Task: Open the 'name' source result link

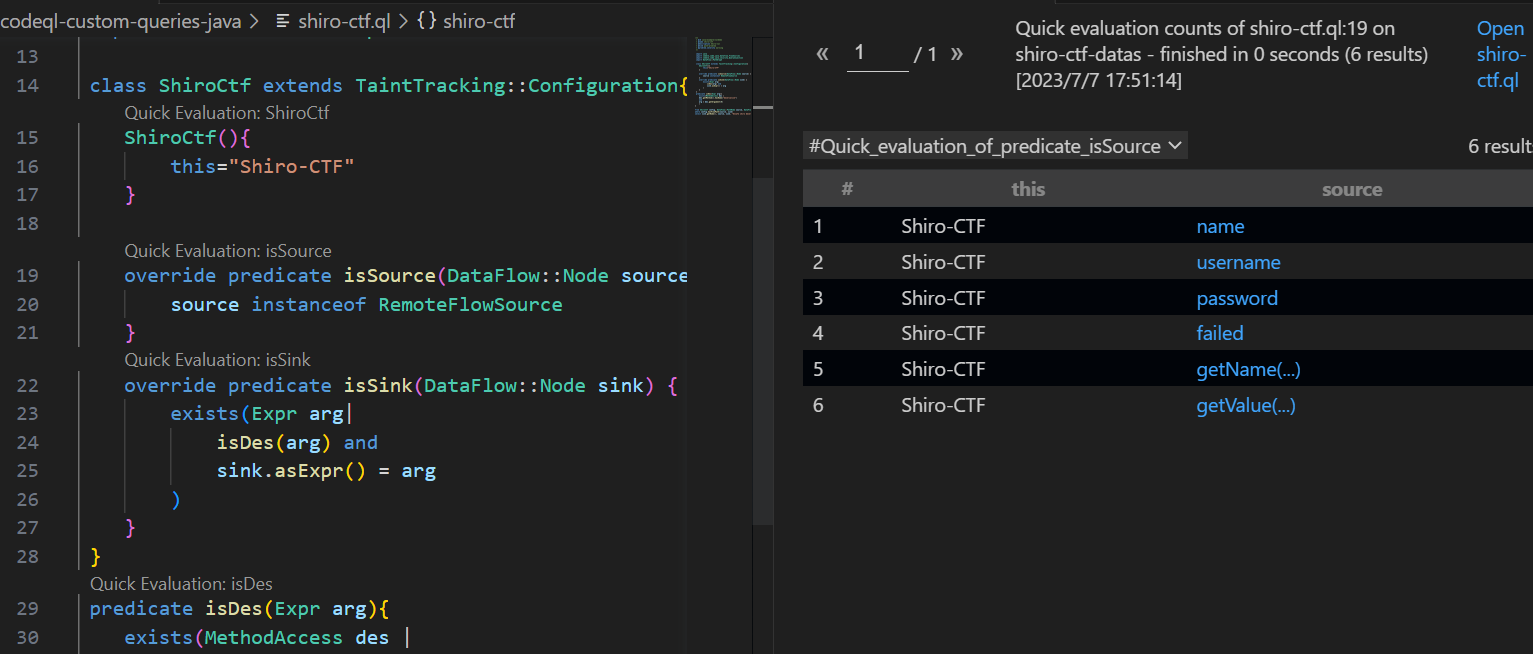Action: pyautogui.click(x=1220, y=226)
